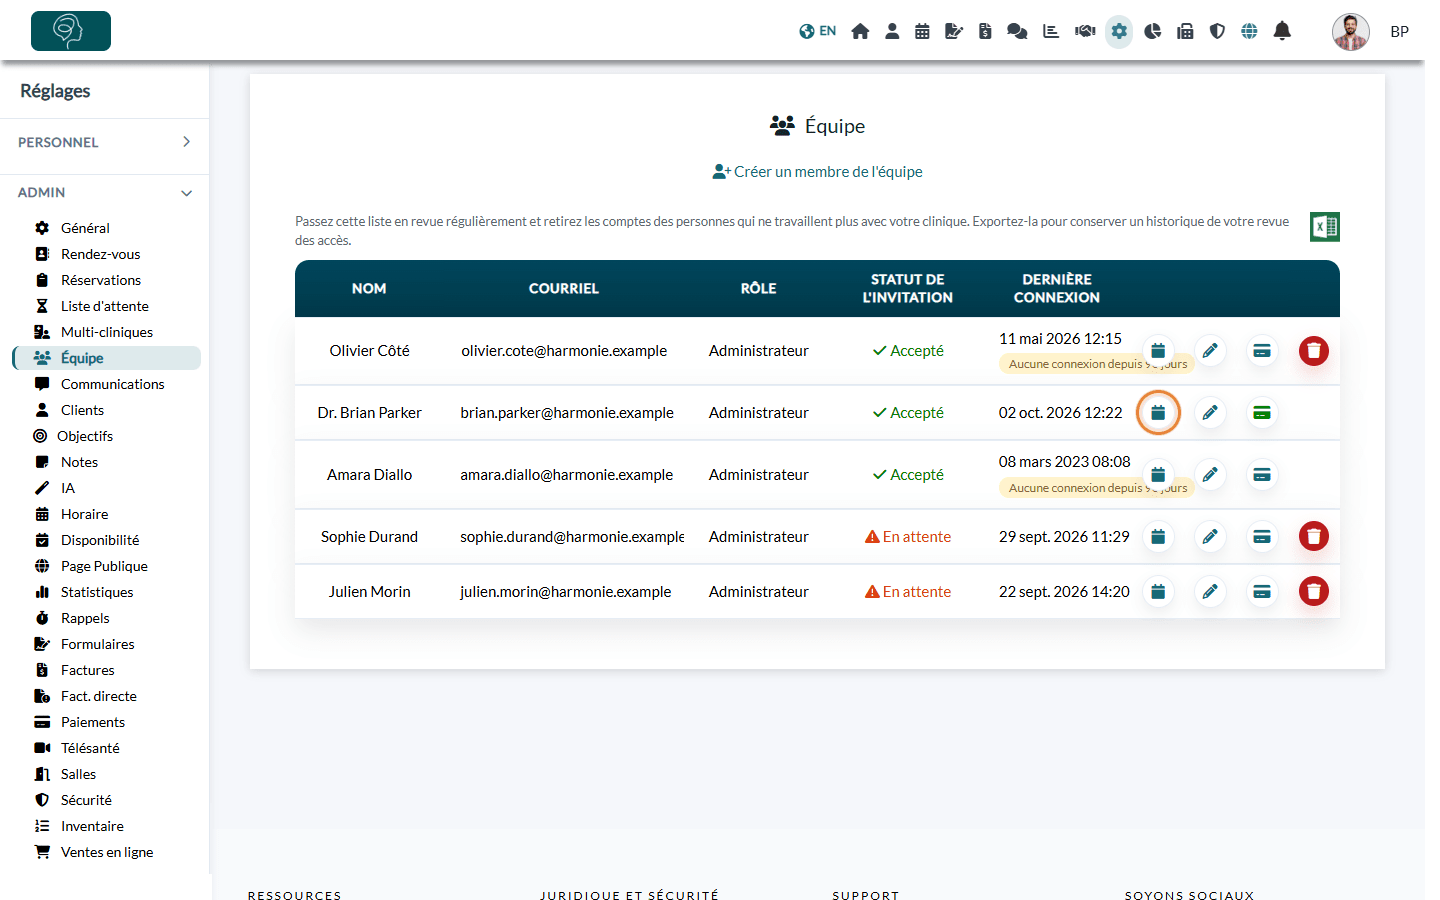Click the En attente status for Sophie Durand
Screen dimensions: 1440x900
coord(908,537)
